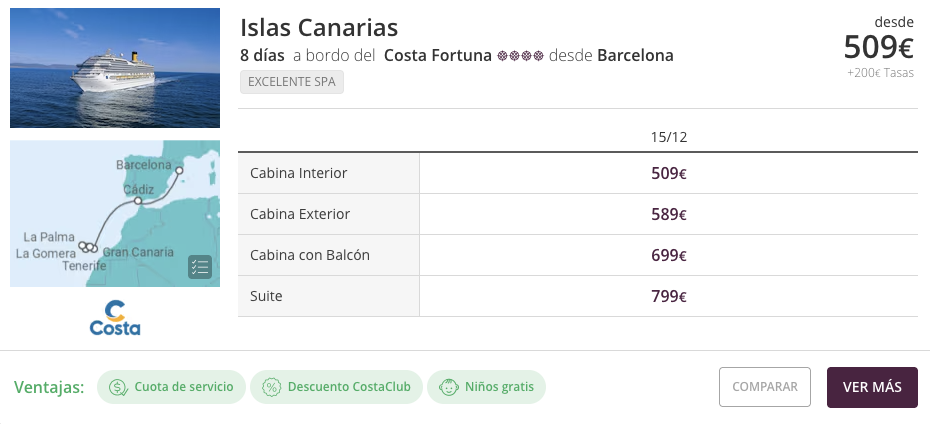Select the Suite 799€ price
Viewport: 930px width, 424px height.
pos(668,296)
